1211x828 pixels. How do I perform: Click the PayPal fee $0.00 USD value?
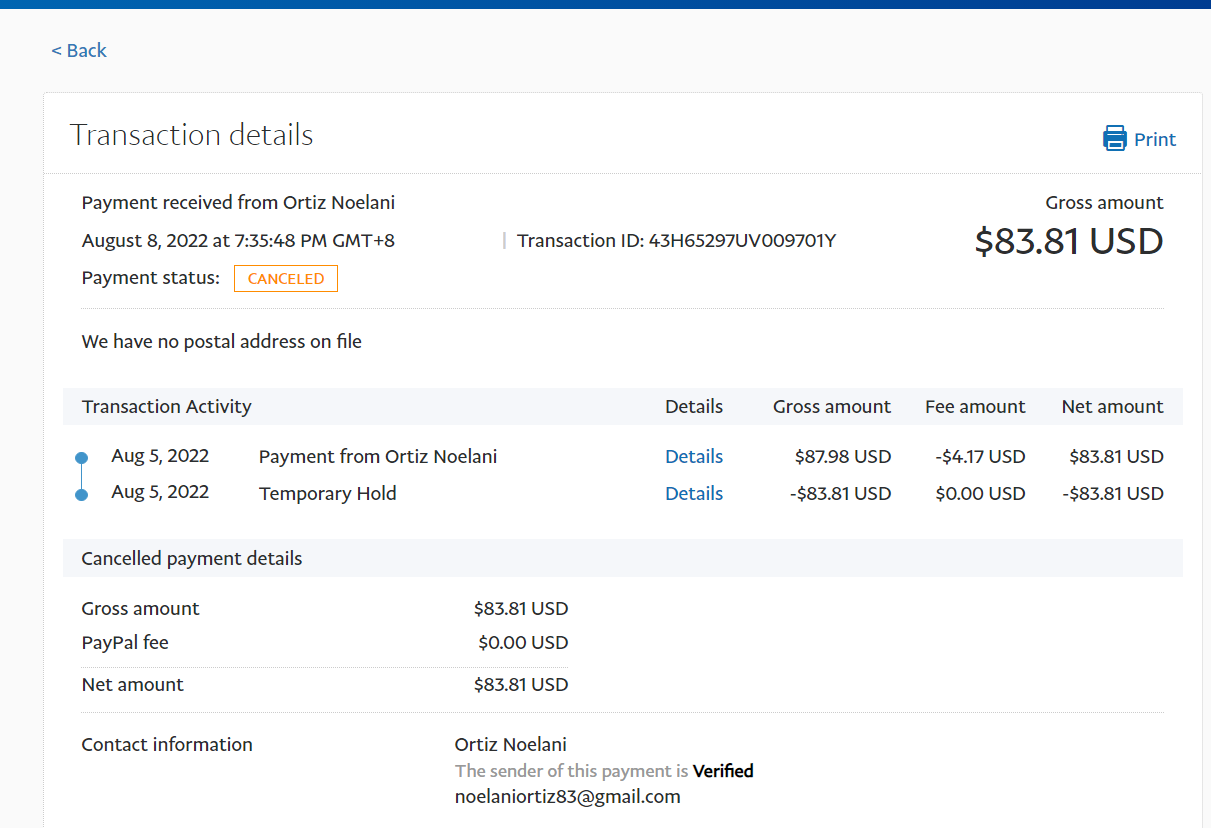[522, 642]
